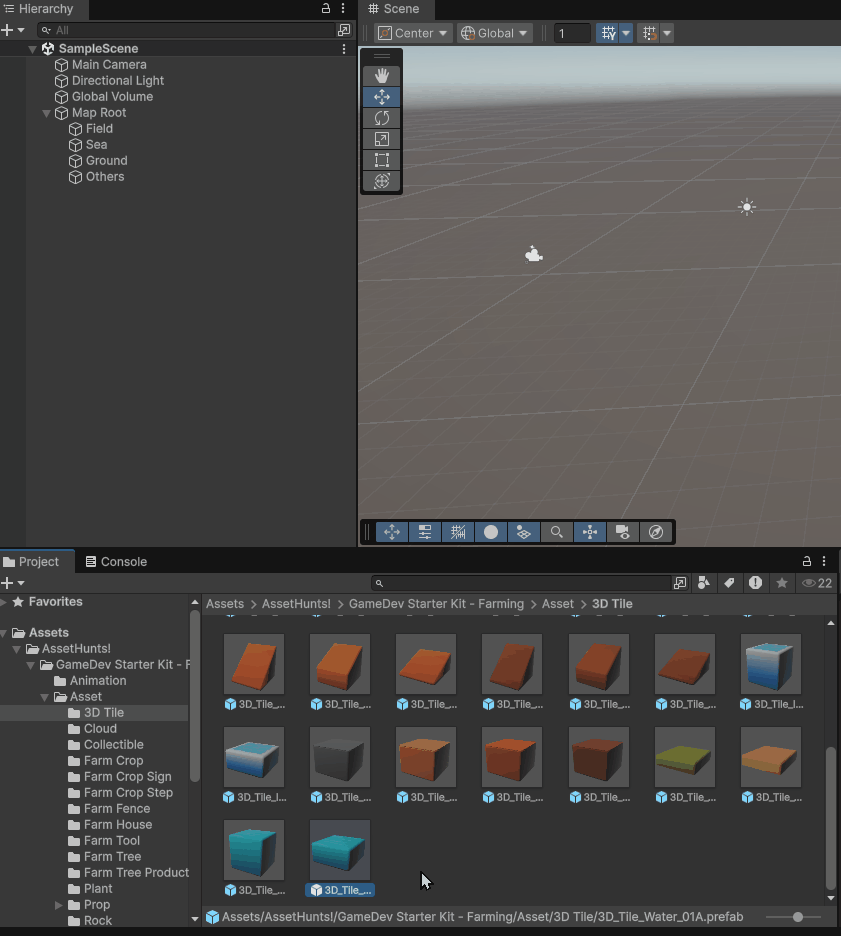Adjust the asset thumbnail size slider
The image size is (841, 936).
[x=797, y=917]
